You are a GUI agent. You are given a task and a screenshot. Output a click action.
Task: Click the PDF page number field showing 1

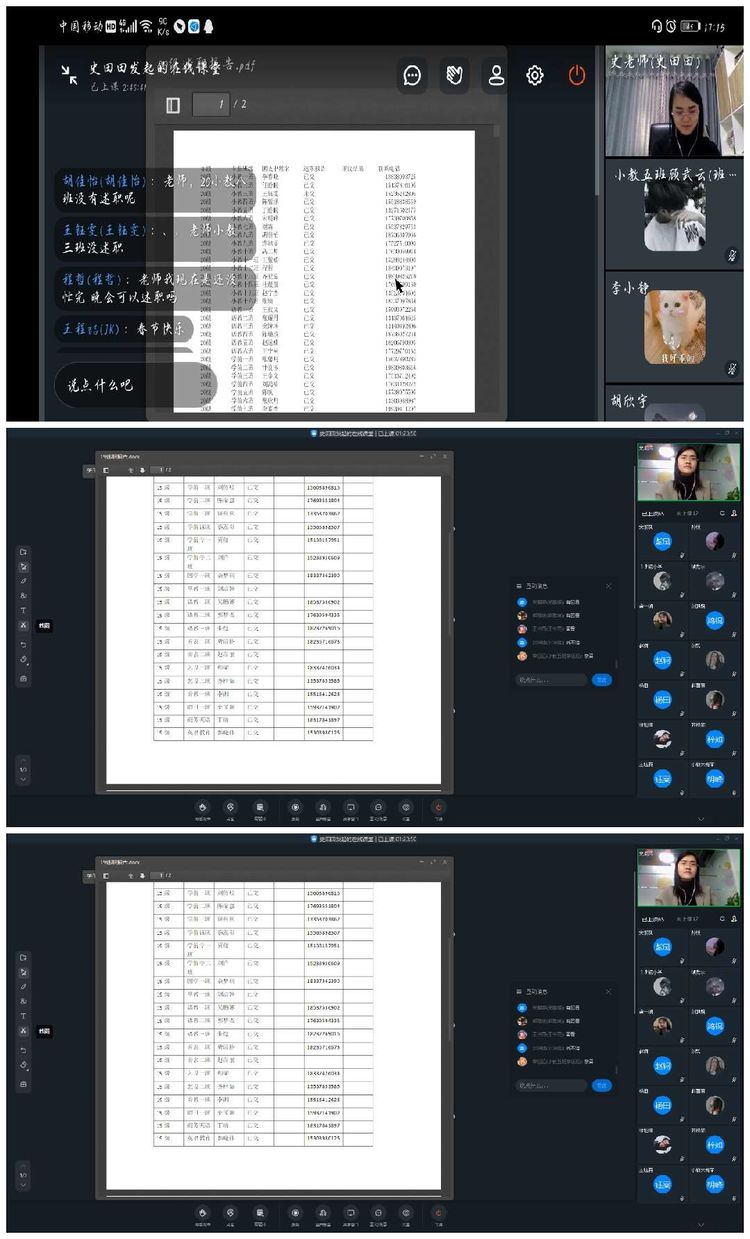pyautogui.click(x=210, y=104)
